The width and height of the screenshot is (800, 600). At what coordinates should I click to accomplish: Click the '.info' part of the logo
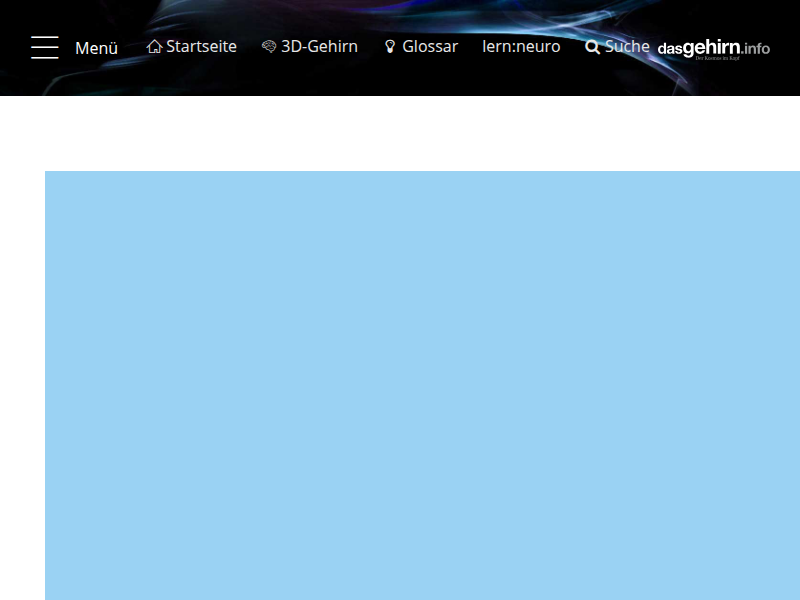756,48
